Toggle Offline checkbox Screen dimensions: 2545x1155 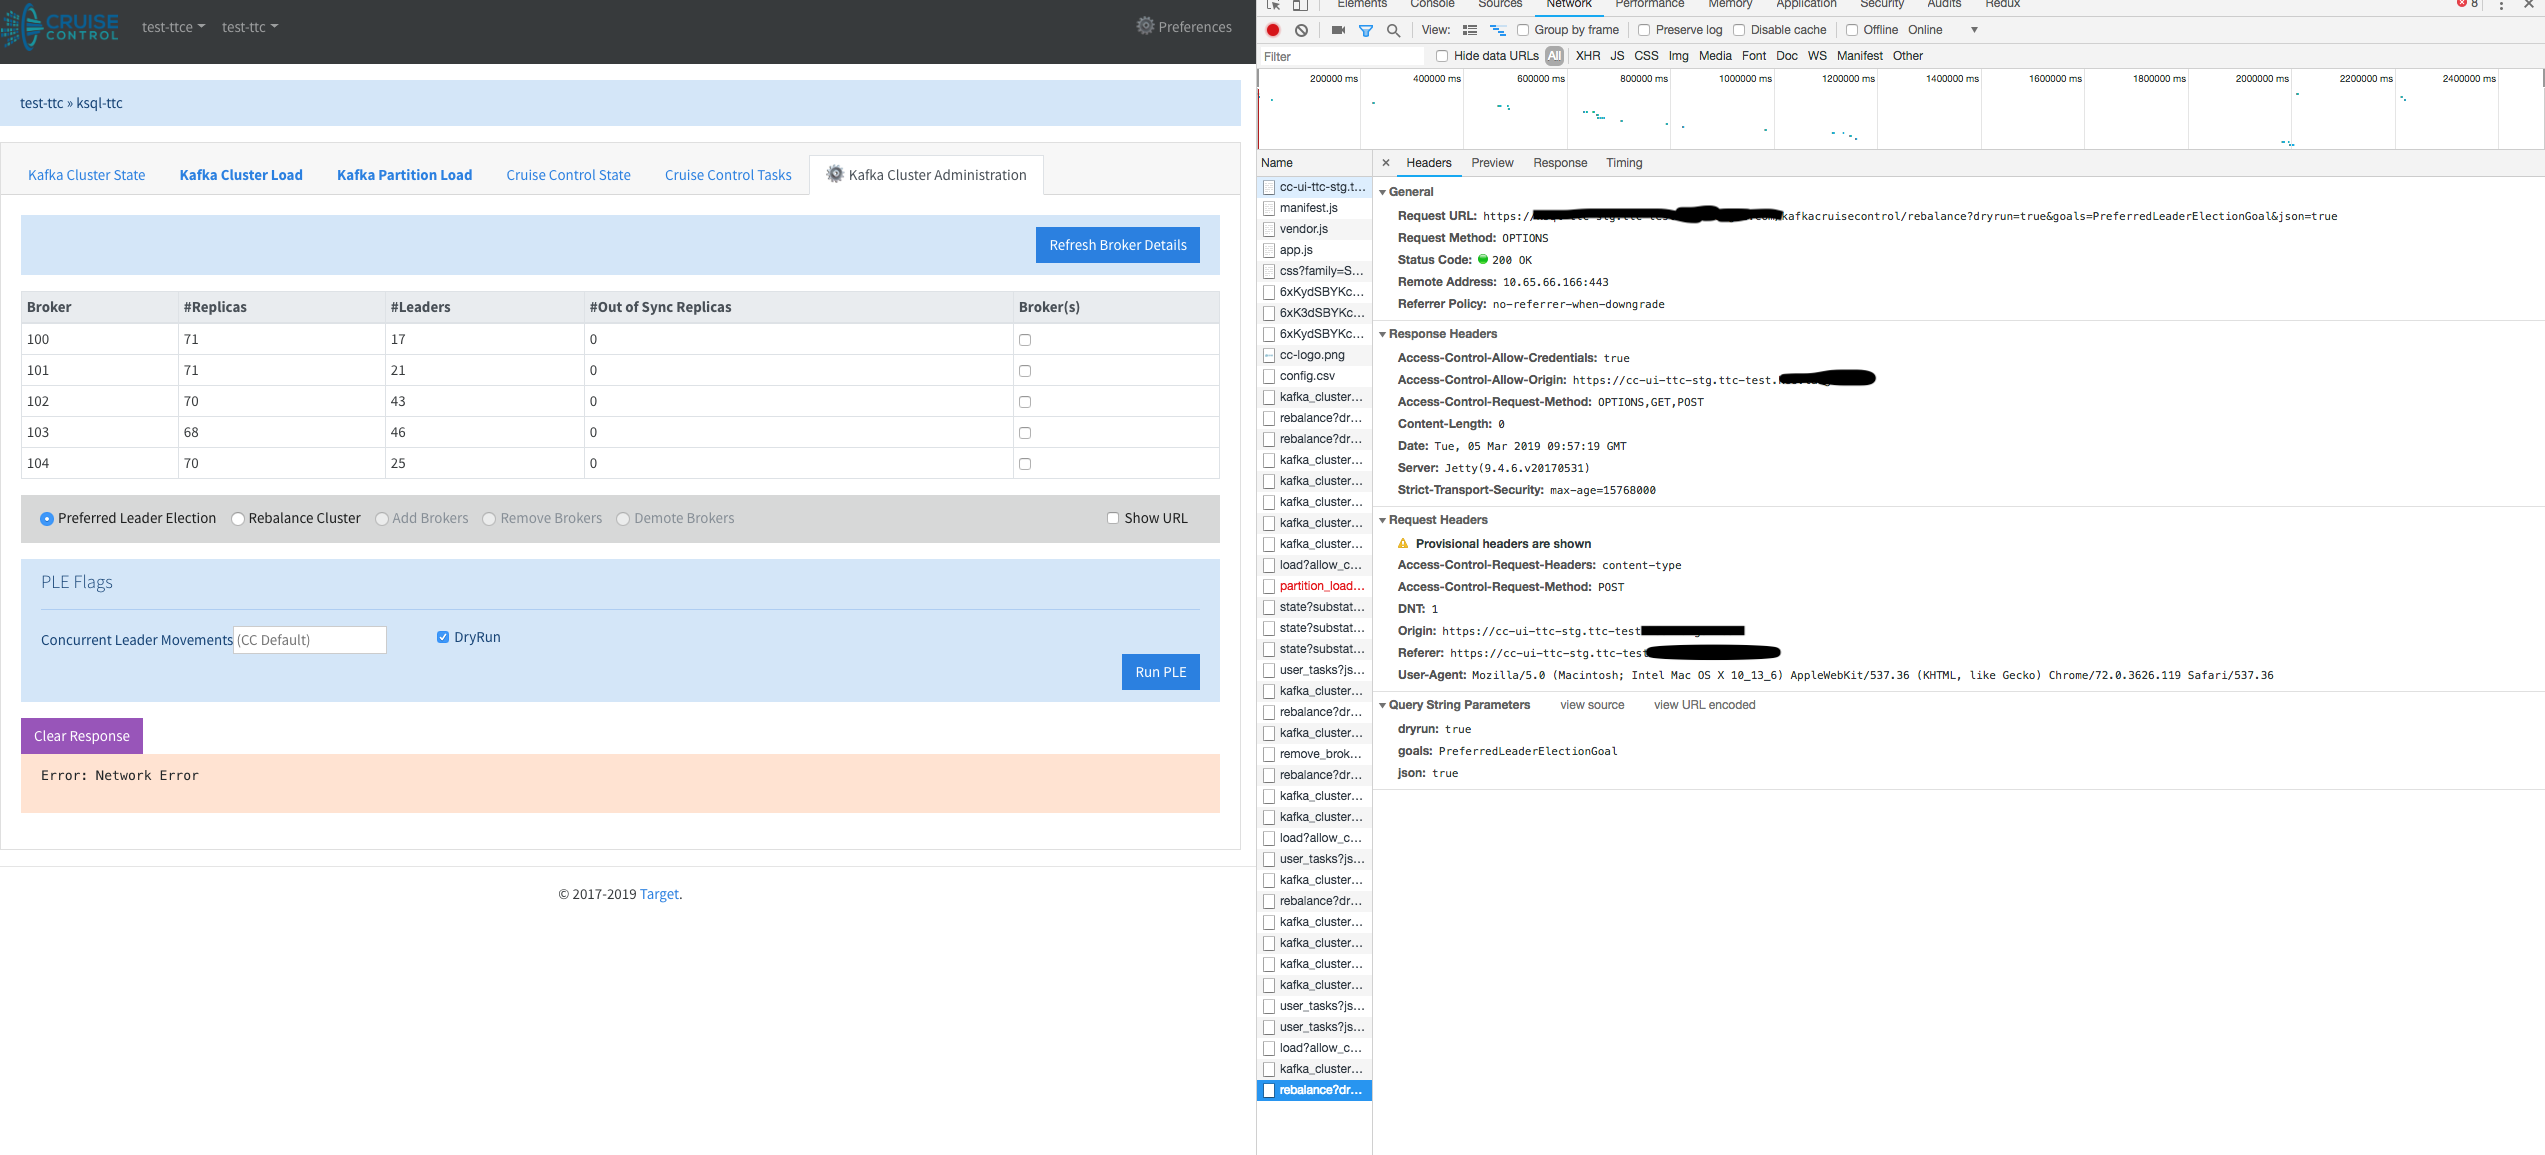tap(1852, 30)
